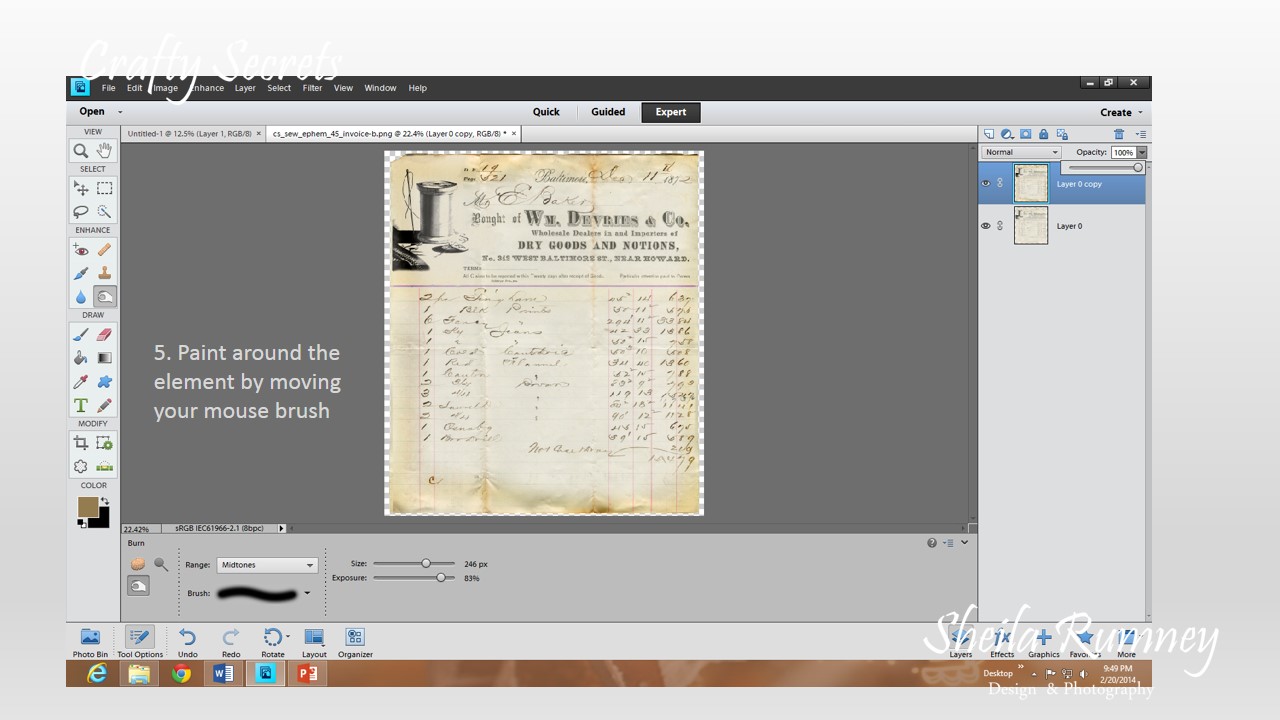1280x720 pixels.
Task: Toggle the link icon on Layer 0 copy
Action: pos(1000,183)
